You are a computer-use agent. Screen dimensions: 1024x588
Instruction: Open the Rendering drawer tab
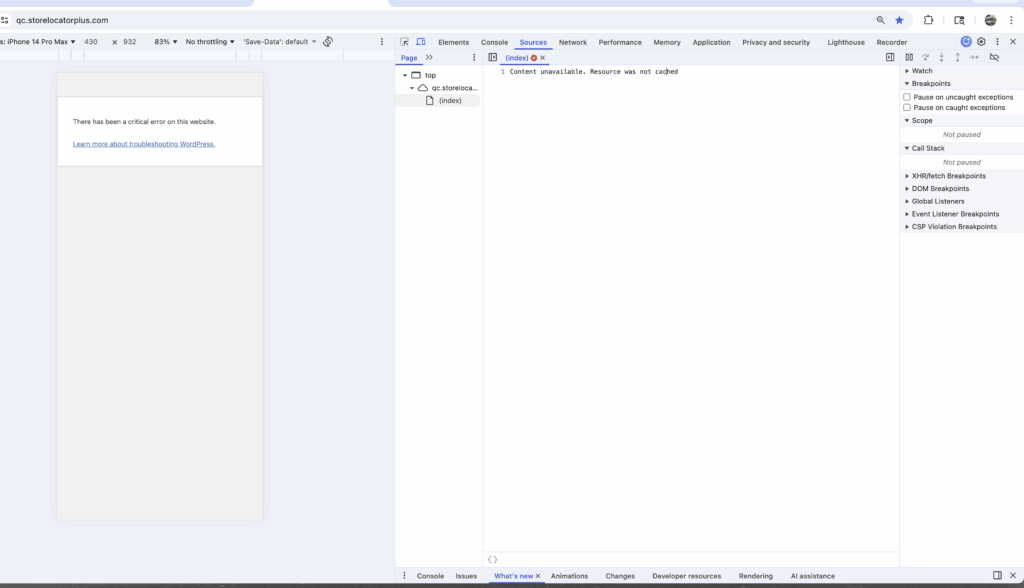tap(755, 576)
